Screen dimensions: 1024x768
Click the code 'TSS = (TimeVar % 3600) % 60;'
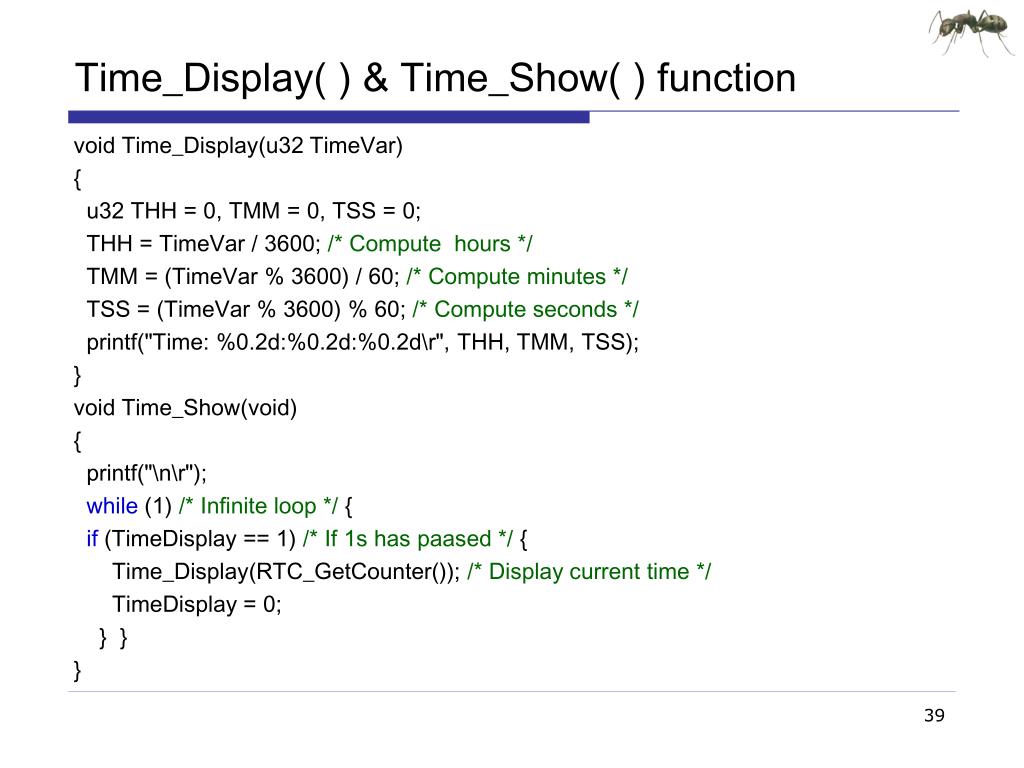pyautogui.click(x=246, y=310)
